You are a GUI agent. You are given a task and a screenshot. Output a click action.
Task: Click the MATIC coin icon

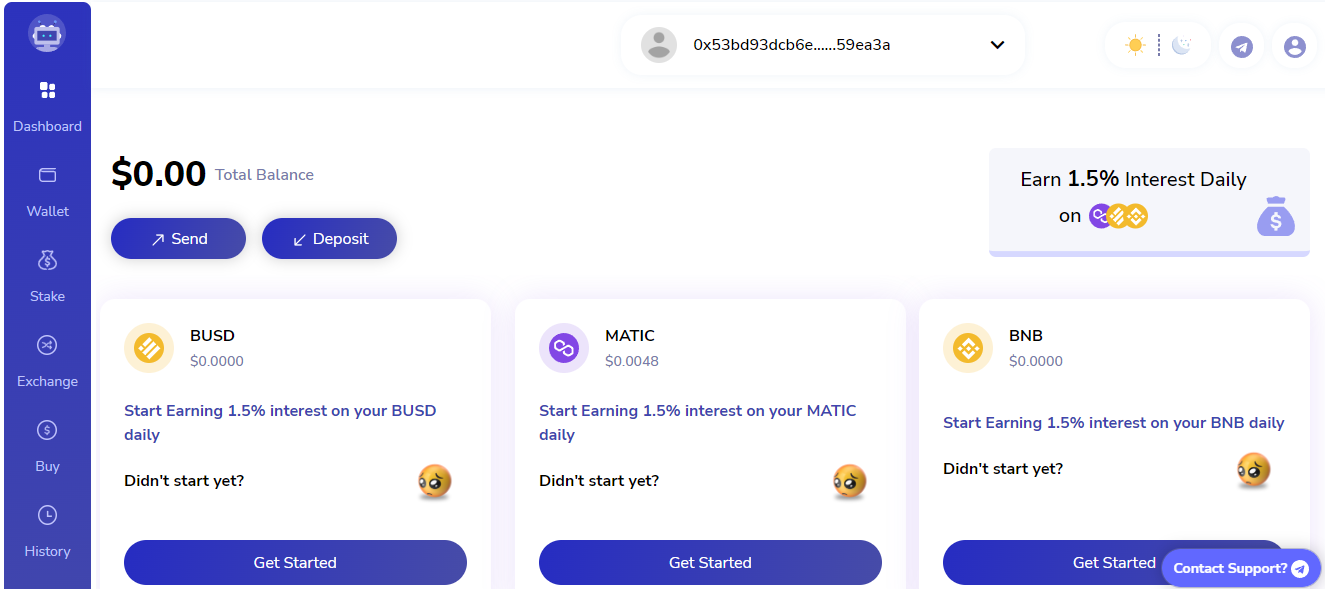564,348
